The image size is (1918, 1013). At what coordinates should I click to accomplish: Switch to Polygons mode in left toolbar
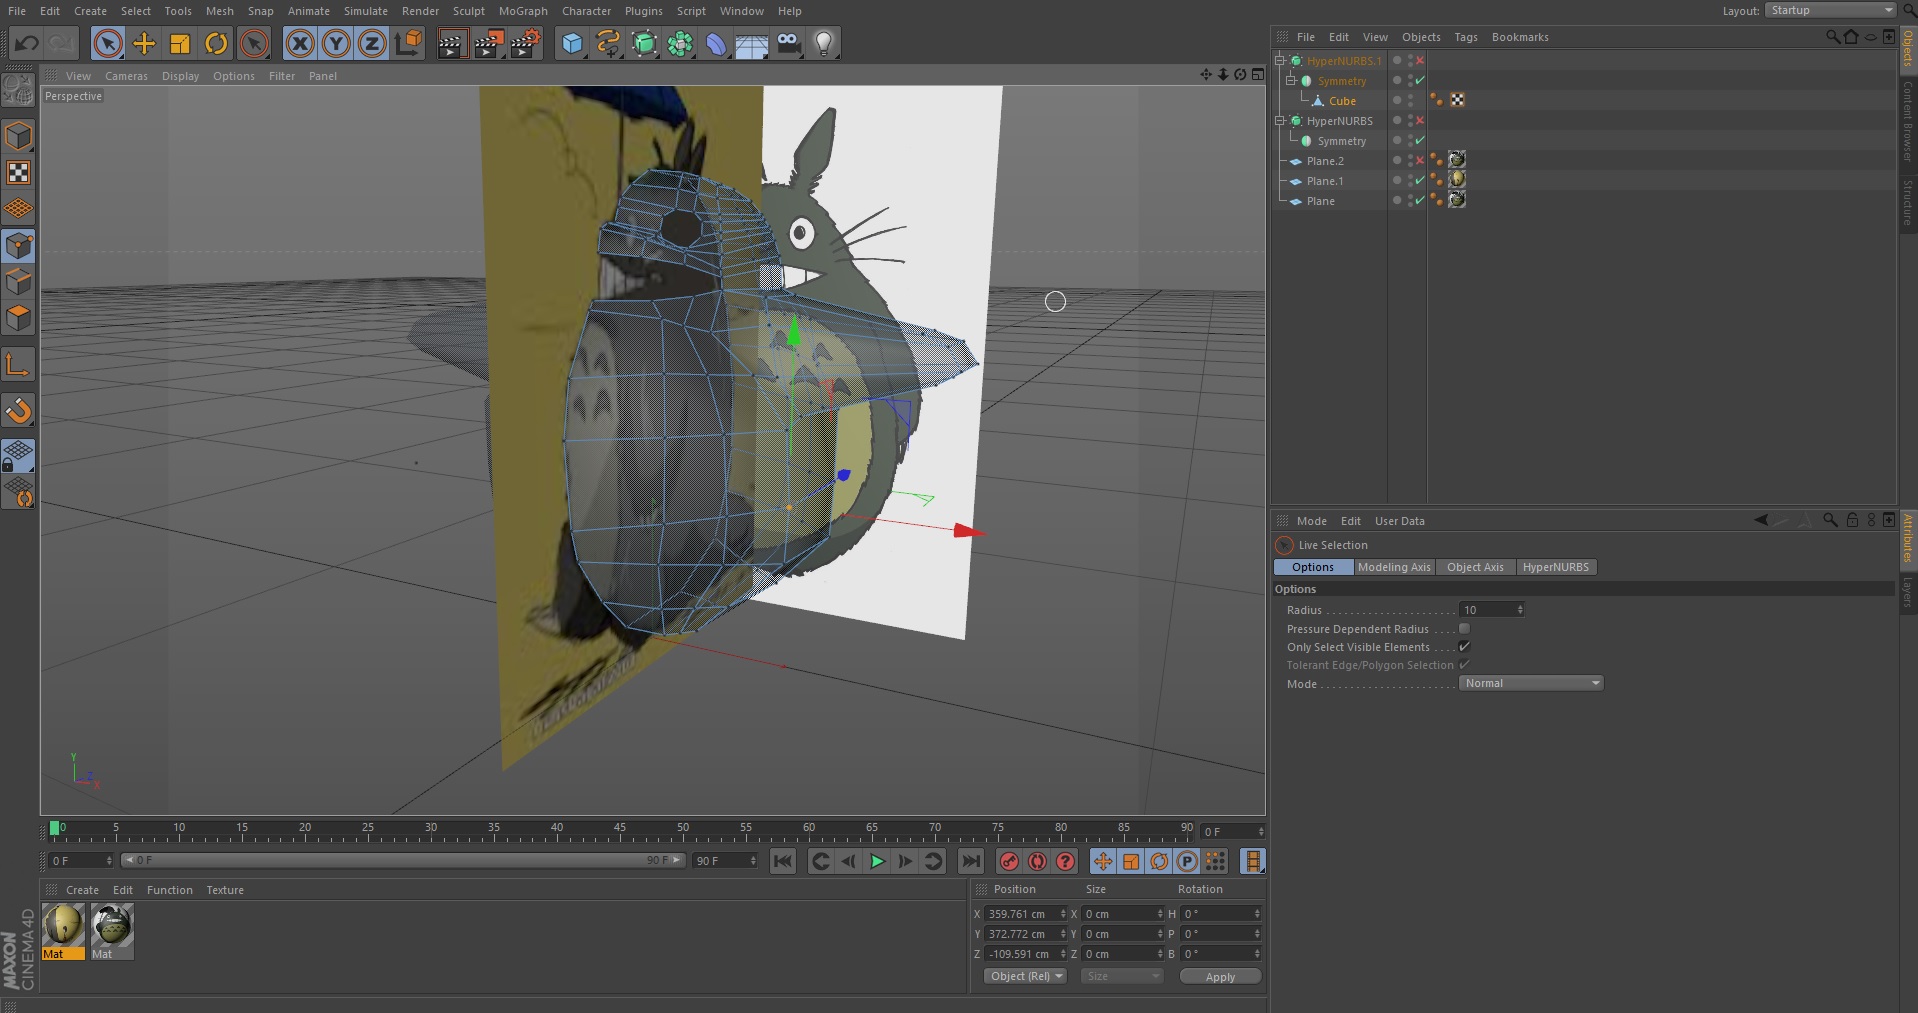(18, 319)
